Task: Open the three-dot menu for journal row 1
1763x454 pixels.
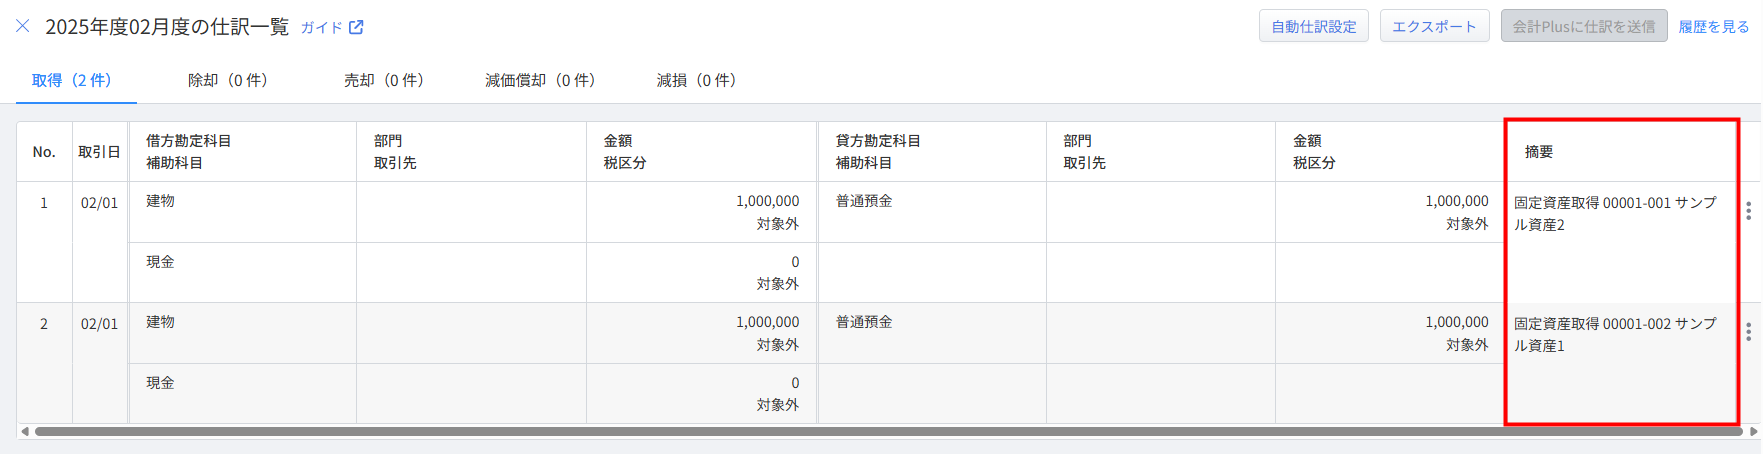Action: click(1748, 211)
